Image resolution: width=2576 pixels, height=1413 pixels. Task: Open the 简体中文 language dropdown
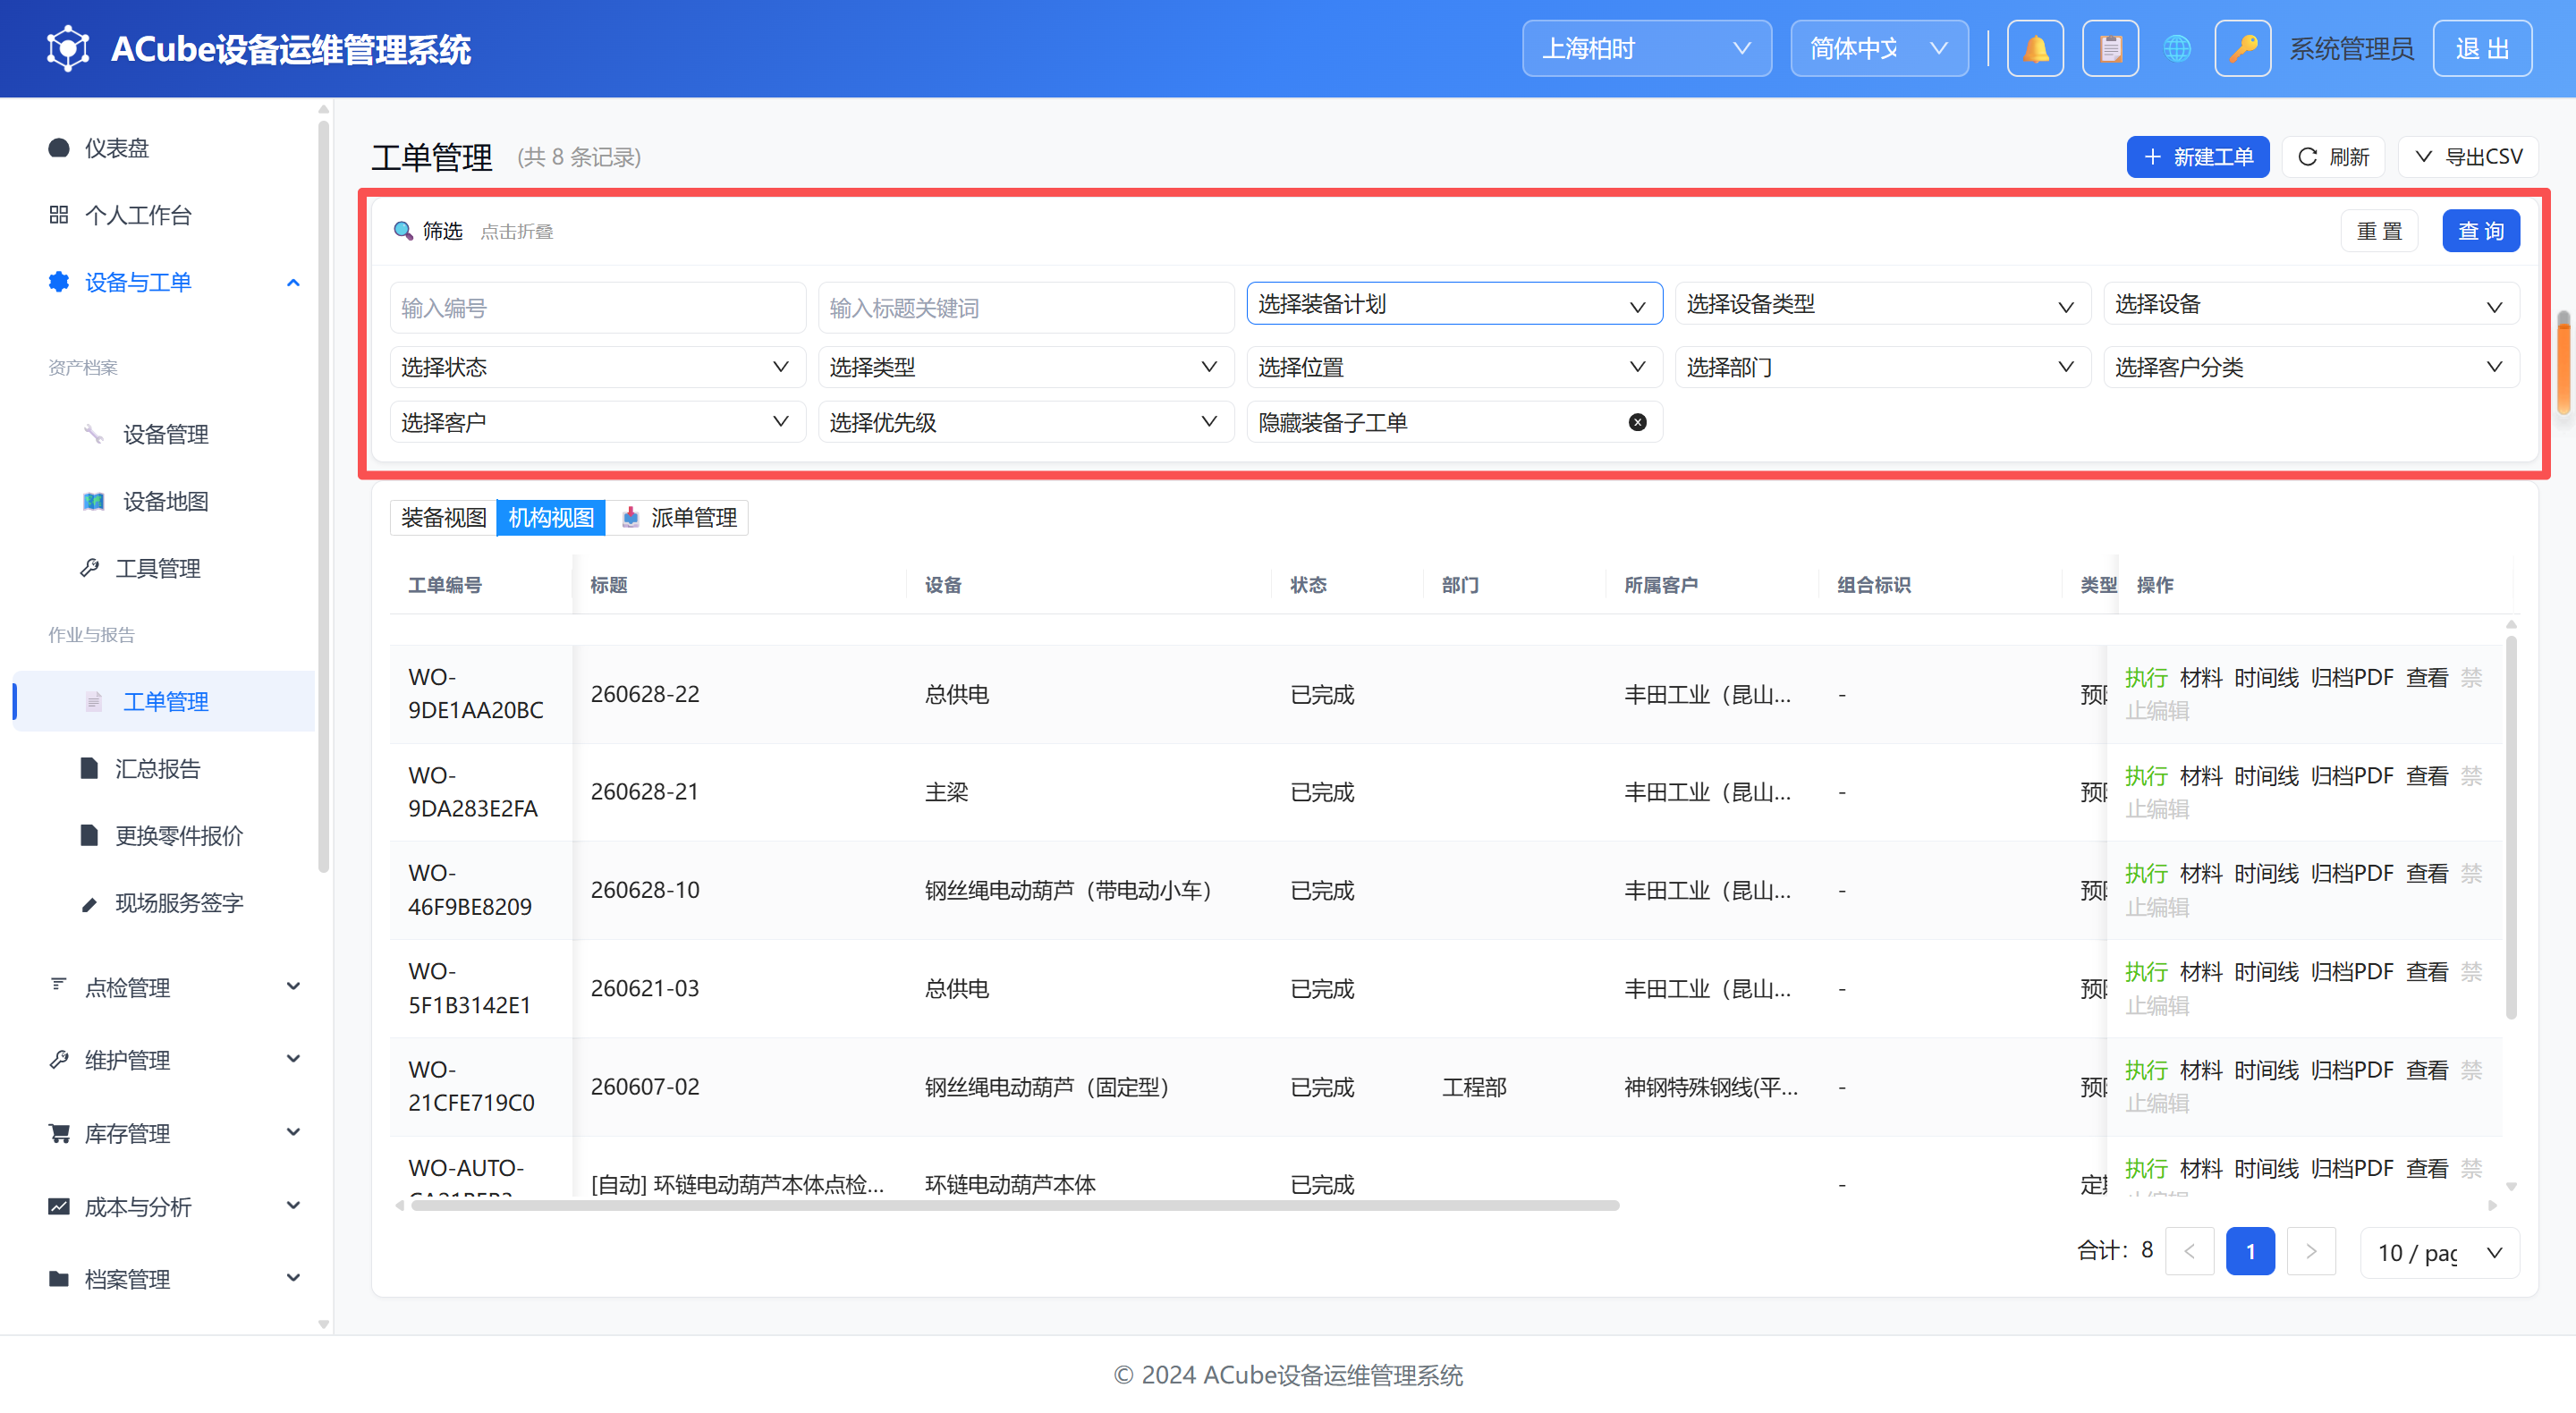click(x=1879, y=48)
